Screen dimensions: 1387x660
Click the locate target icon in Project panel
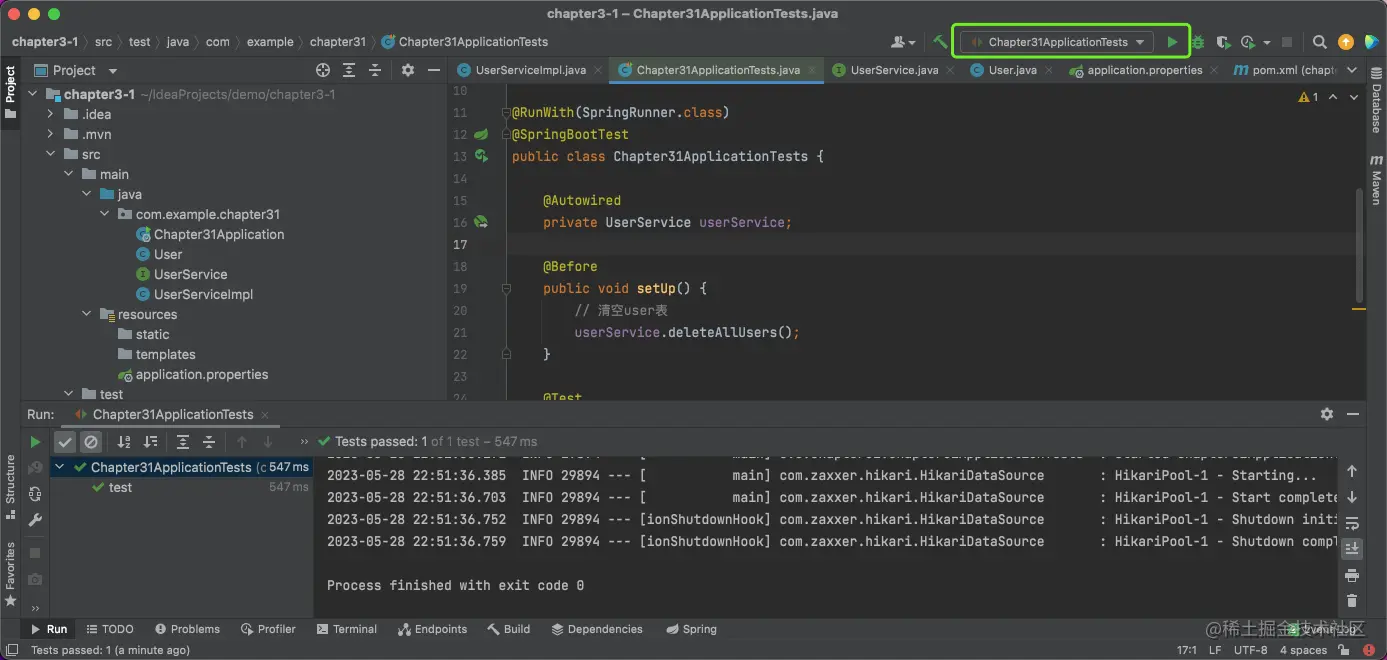point(323,70)
